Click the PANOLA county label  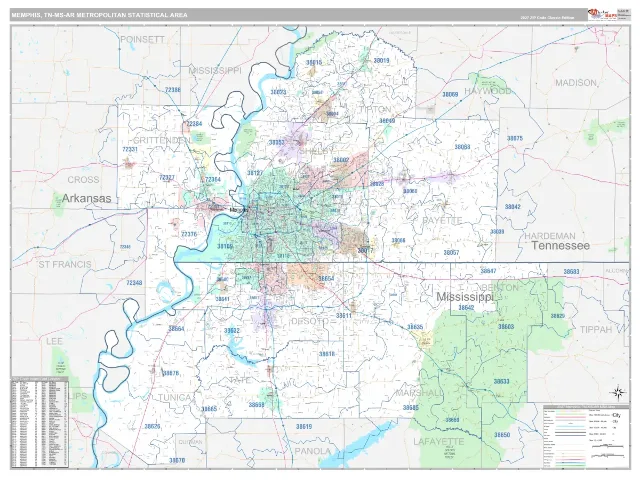click(313, 451)
